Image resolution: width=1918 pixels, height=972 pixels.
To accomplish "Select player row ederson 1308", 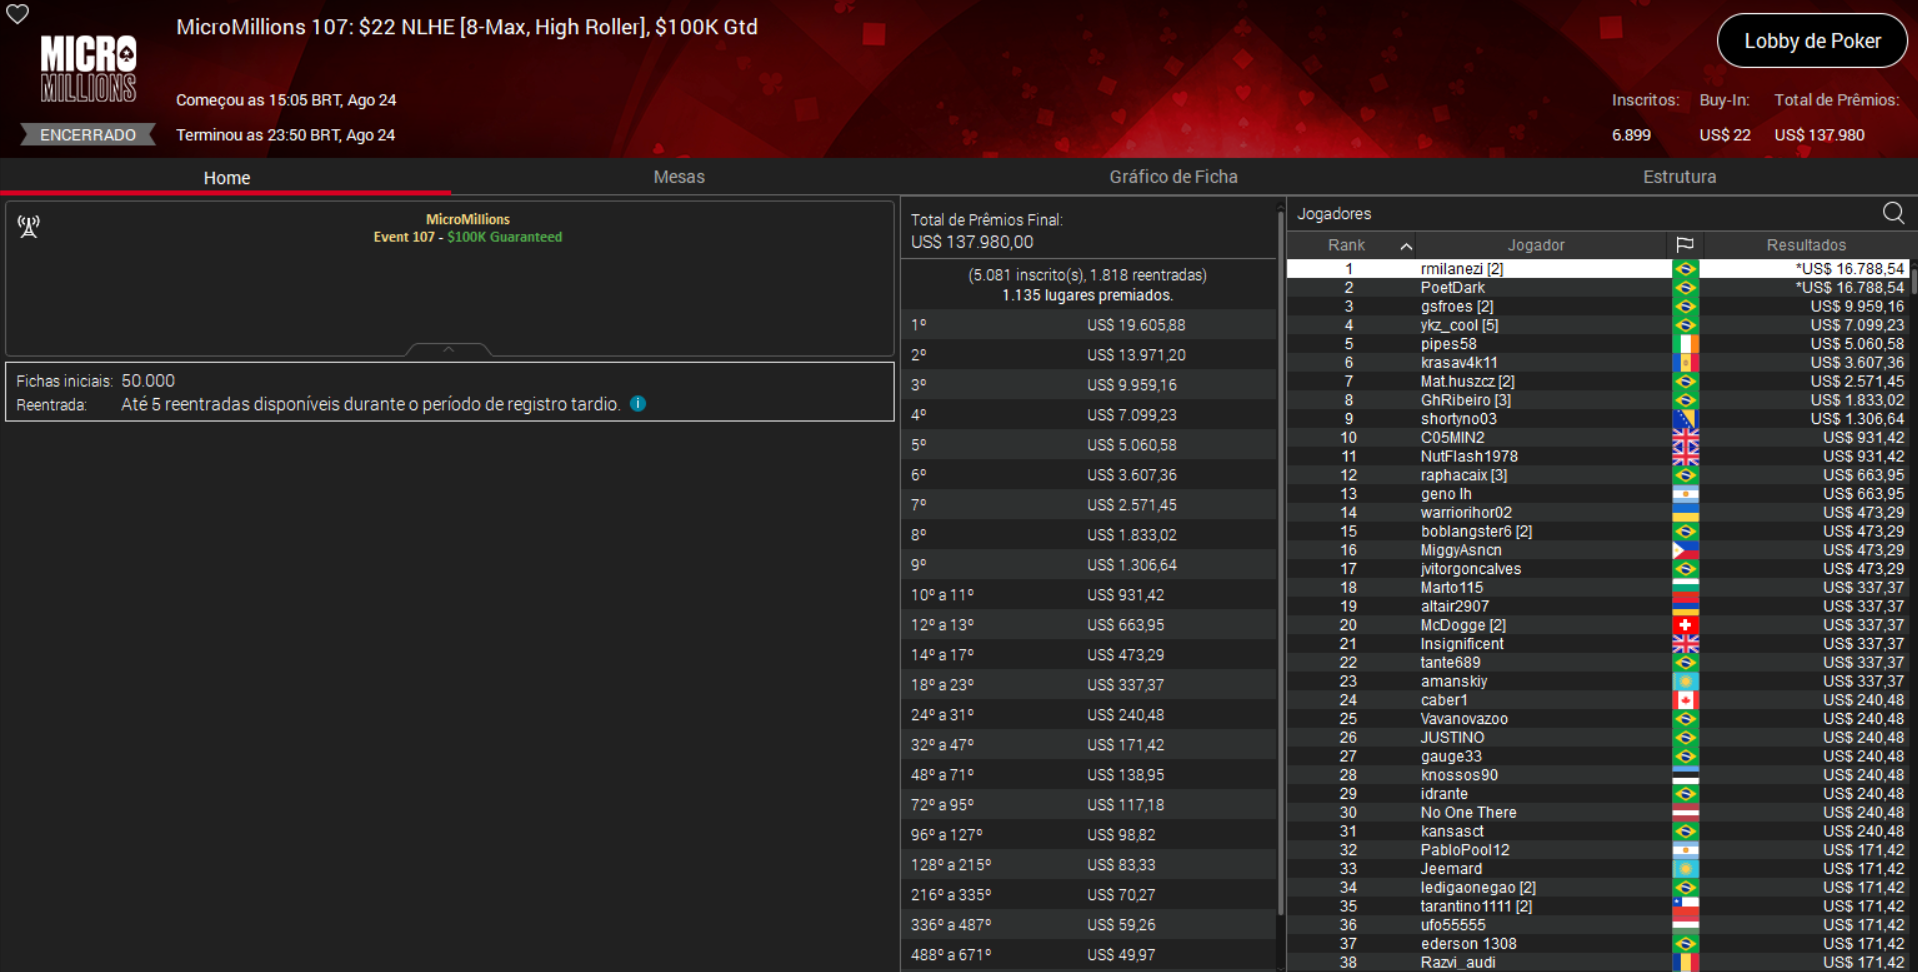I will tap(1598, 944).
